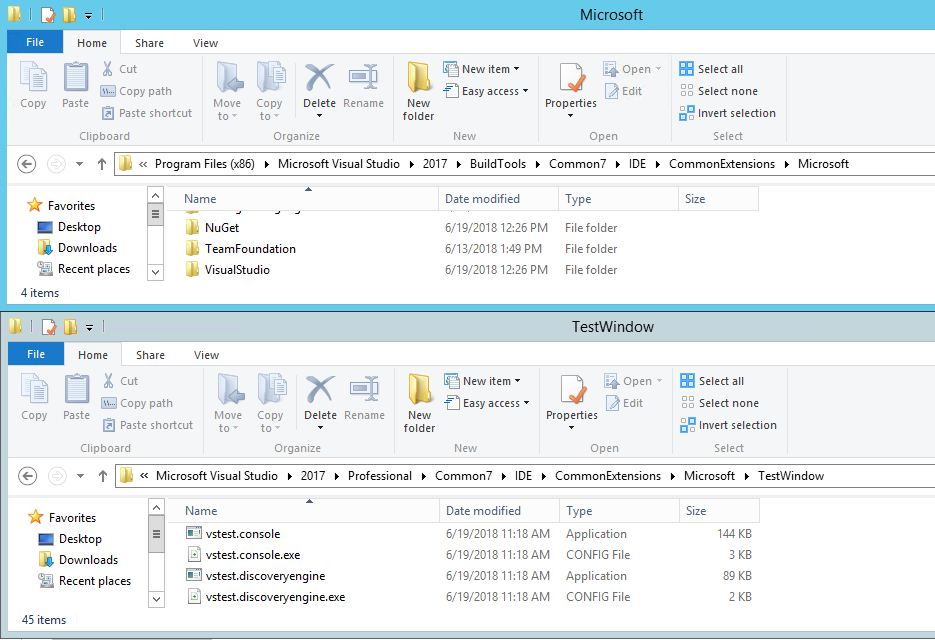Click Copy icon in Microsoft window clipboard group
Screen dimensions: 935x640
coord(33,77)
